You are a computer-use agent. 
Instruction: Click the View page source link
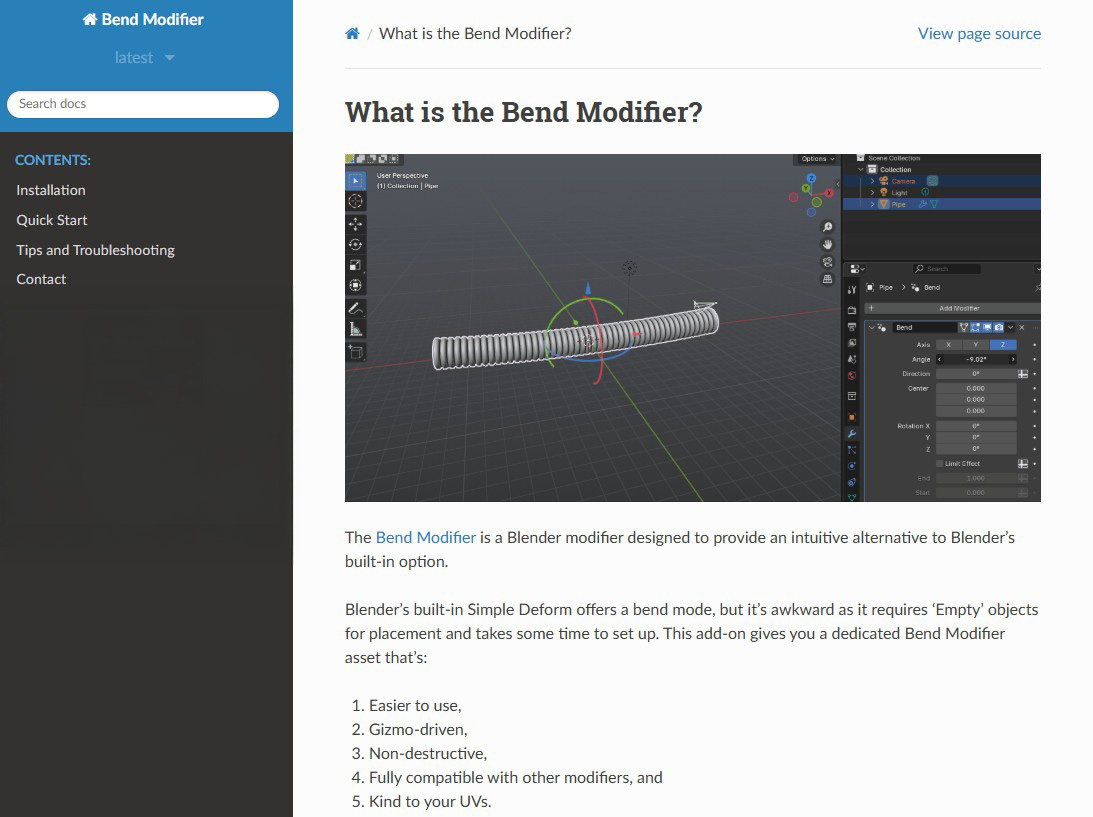tap(979, 33)
